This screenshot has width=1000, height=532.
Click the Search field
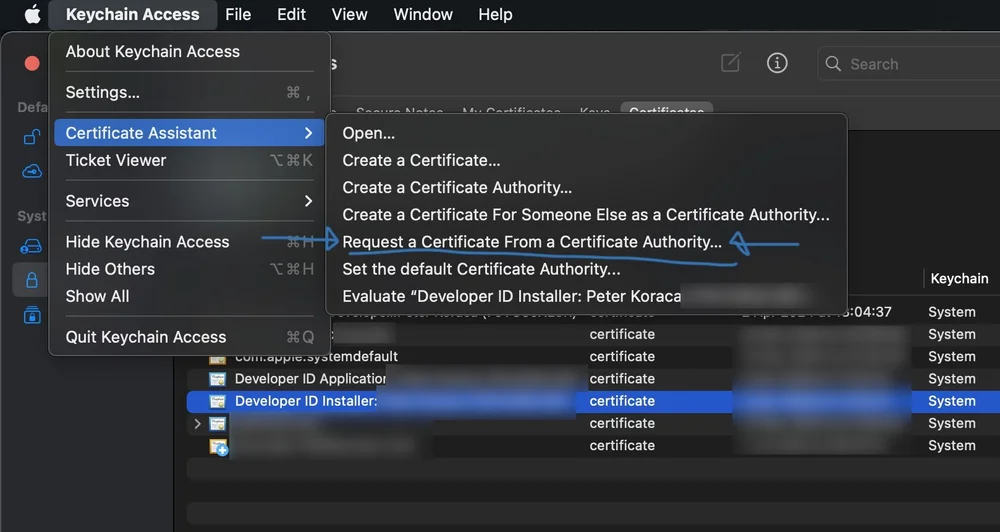click(x=909, y=64)
